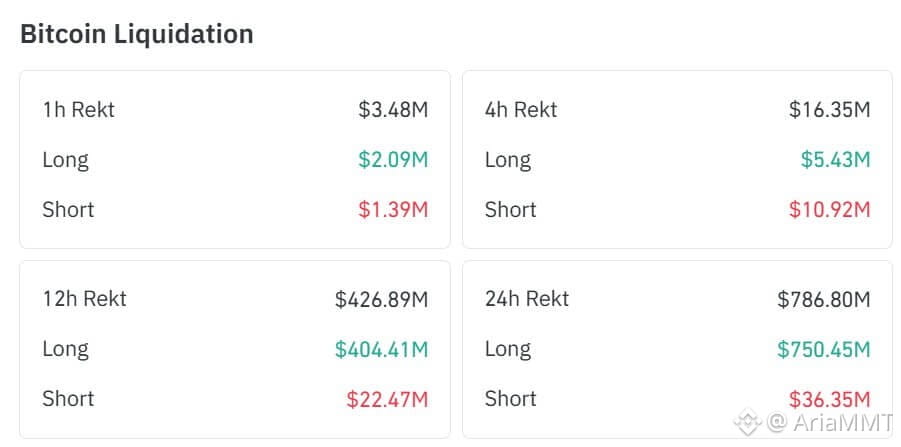
Task: Click the 1h Rekt total $3.48M
Action: point(393,109)
